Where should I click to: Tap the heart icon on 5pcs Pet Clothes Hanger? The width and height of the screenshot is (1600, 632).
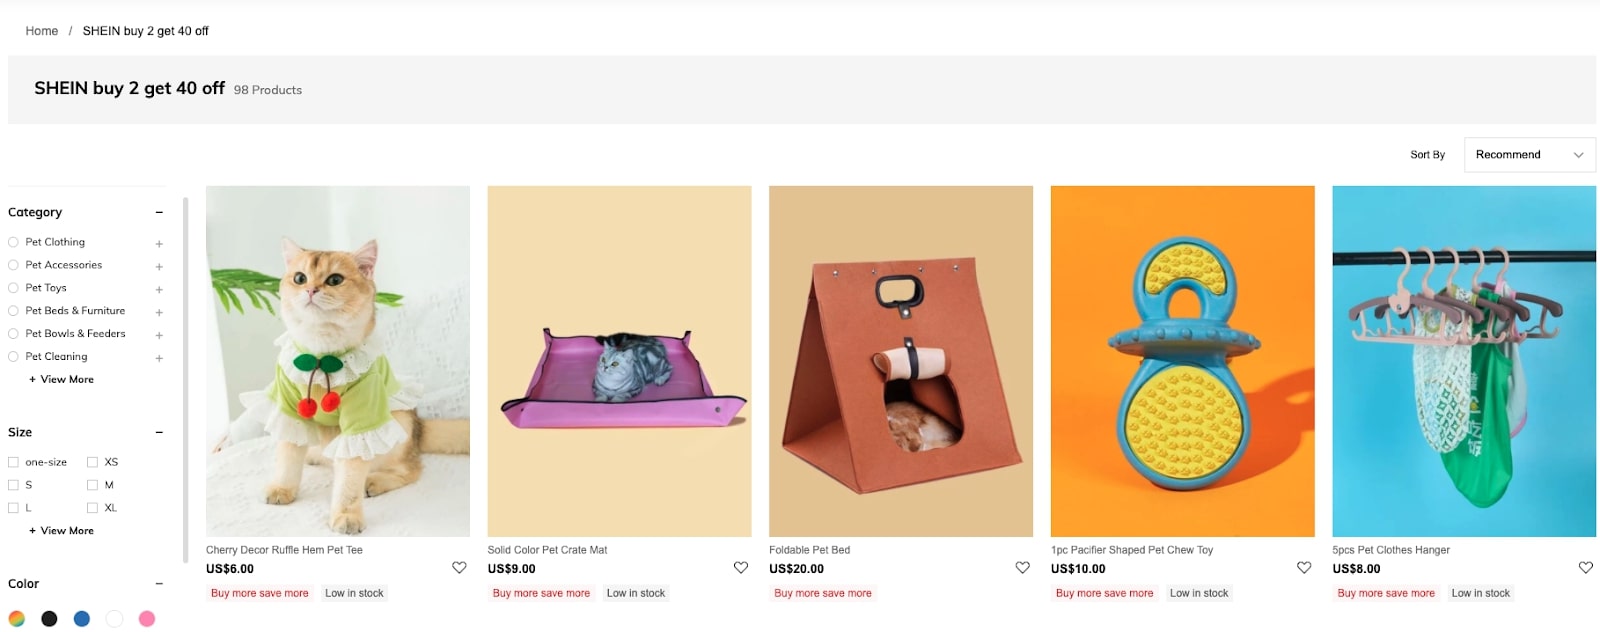pos(1586,567)
